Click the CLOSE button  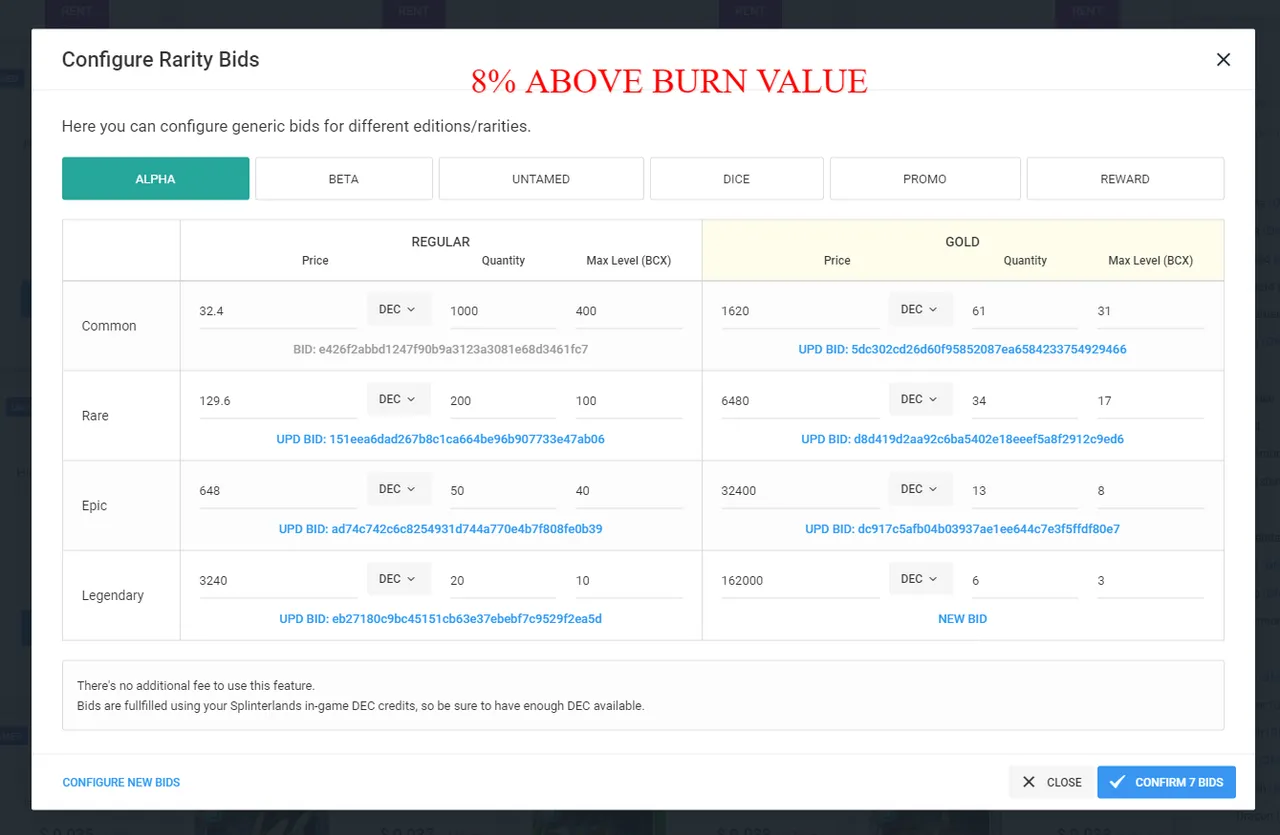[x=1050, y=782]
